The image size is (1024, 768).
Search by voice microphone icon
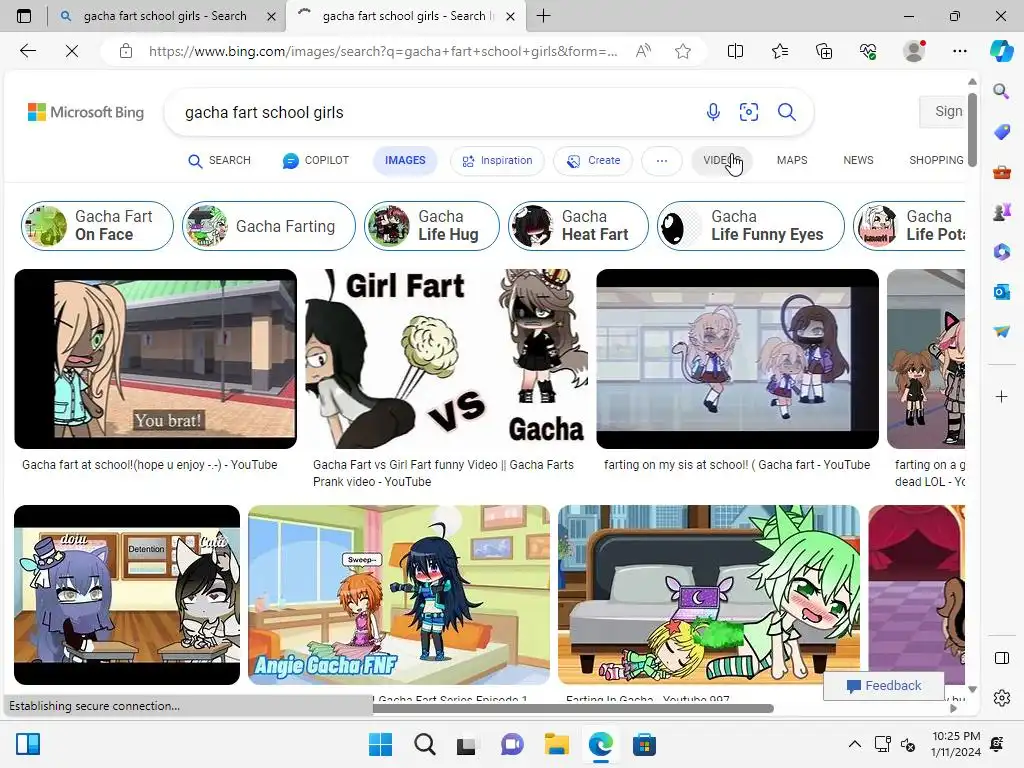713,112
